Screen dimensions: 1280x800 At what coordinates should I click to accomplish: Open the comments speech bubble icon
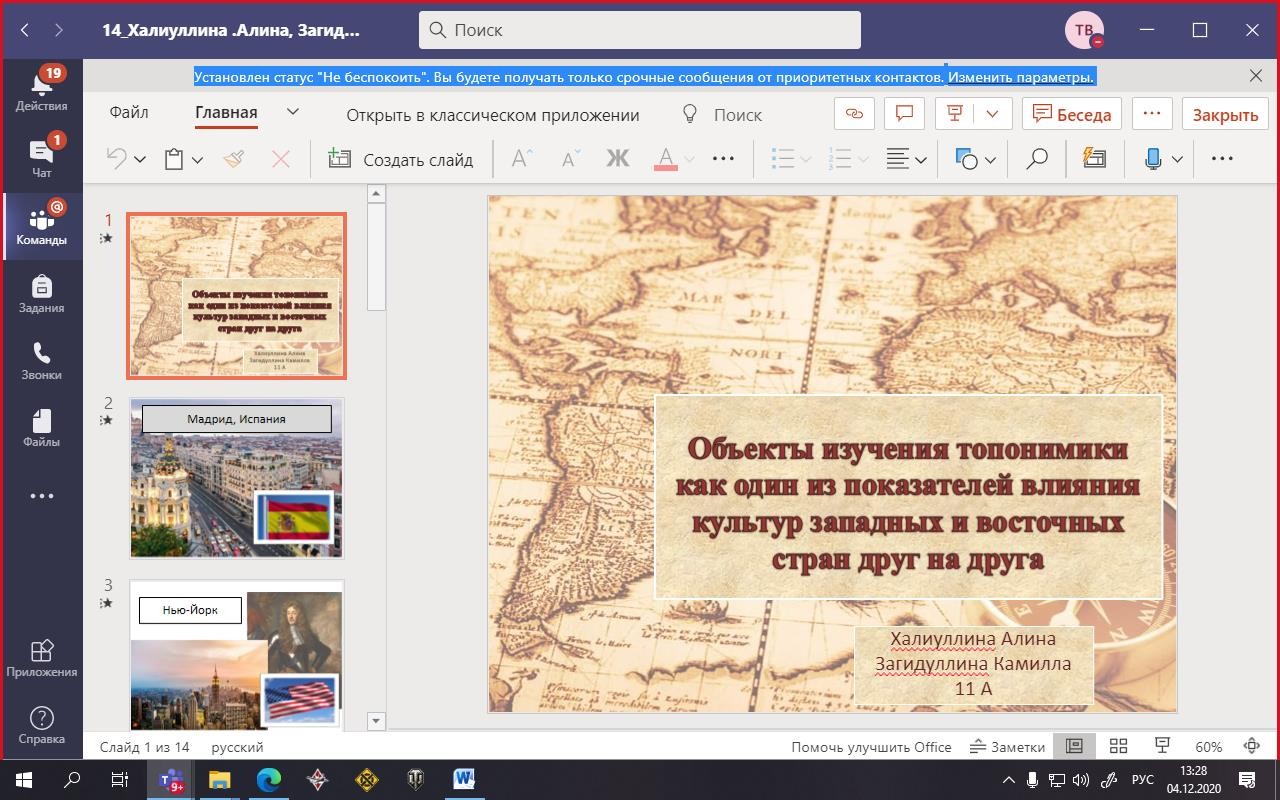tap(904, 114)
